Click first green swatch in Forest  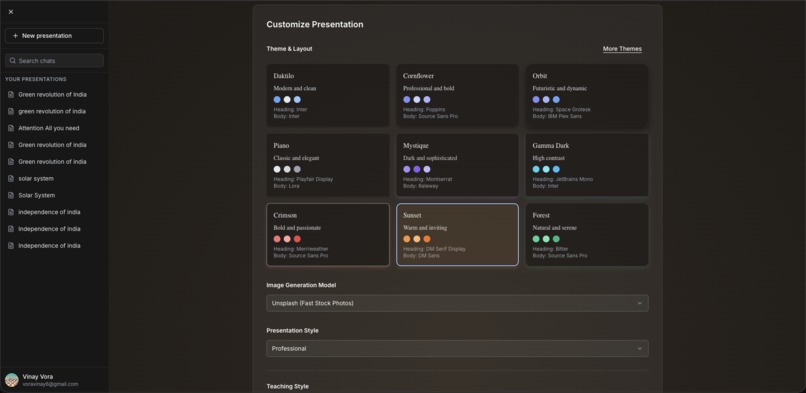pos(536,239)
